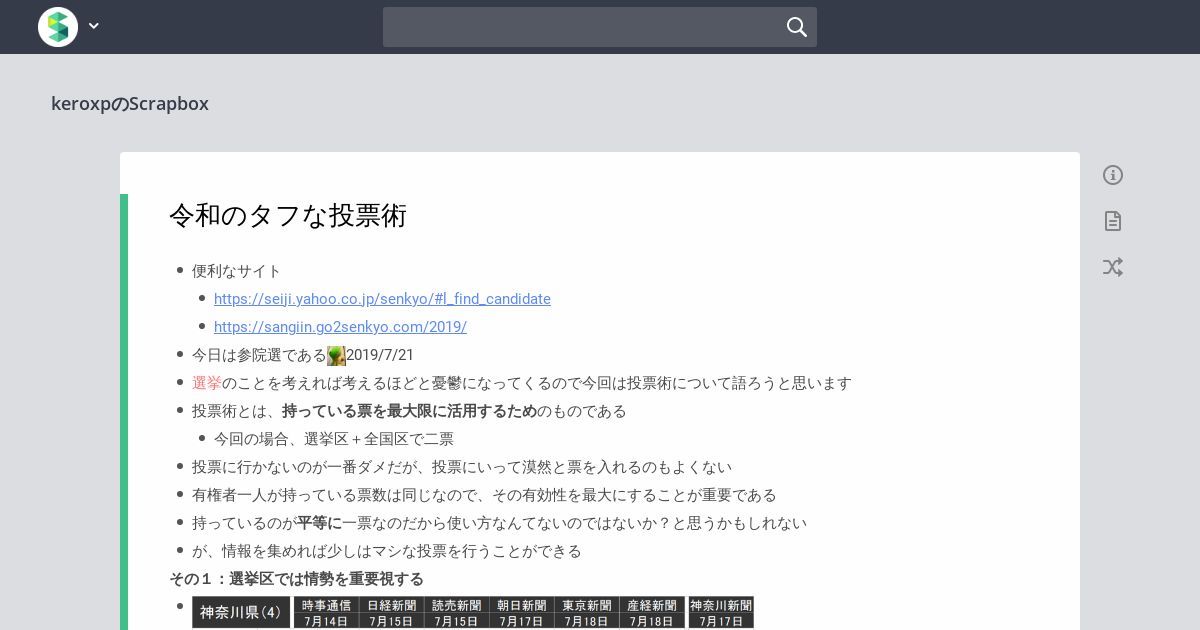
Task: Click the line 今回の場合、選挙区＋全国区で二票
Action: (x=334, y=439)
